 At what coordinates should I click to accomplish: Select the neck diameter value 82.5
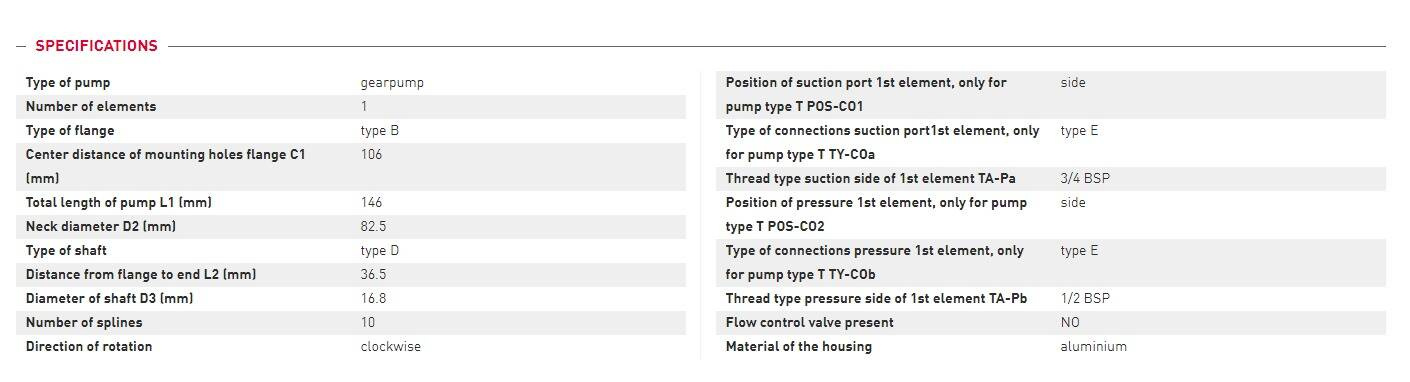(x=374, y=227)
